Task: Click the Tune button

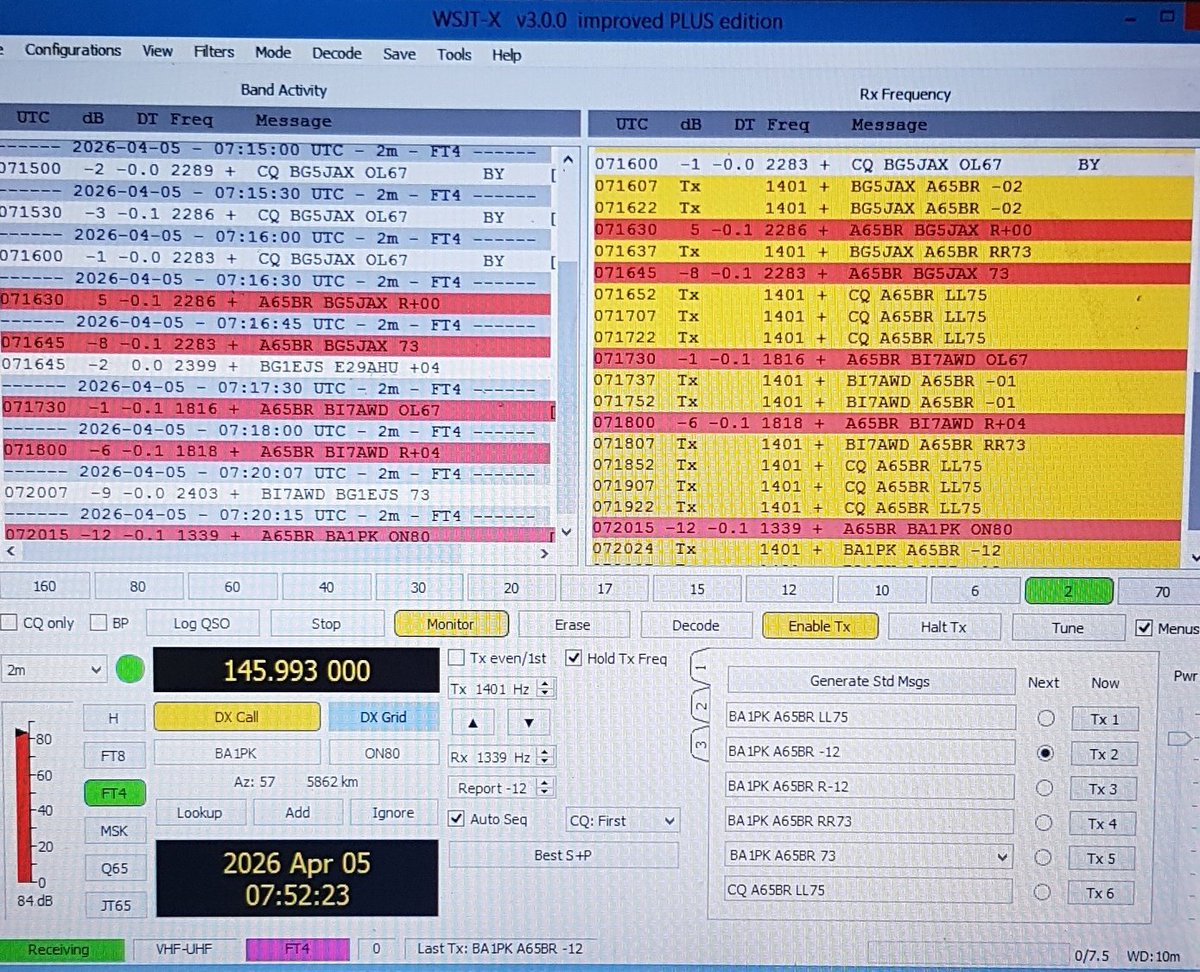Action: point(1067,628)
